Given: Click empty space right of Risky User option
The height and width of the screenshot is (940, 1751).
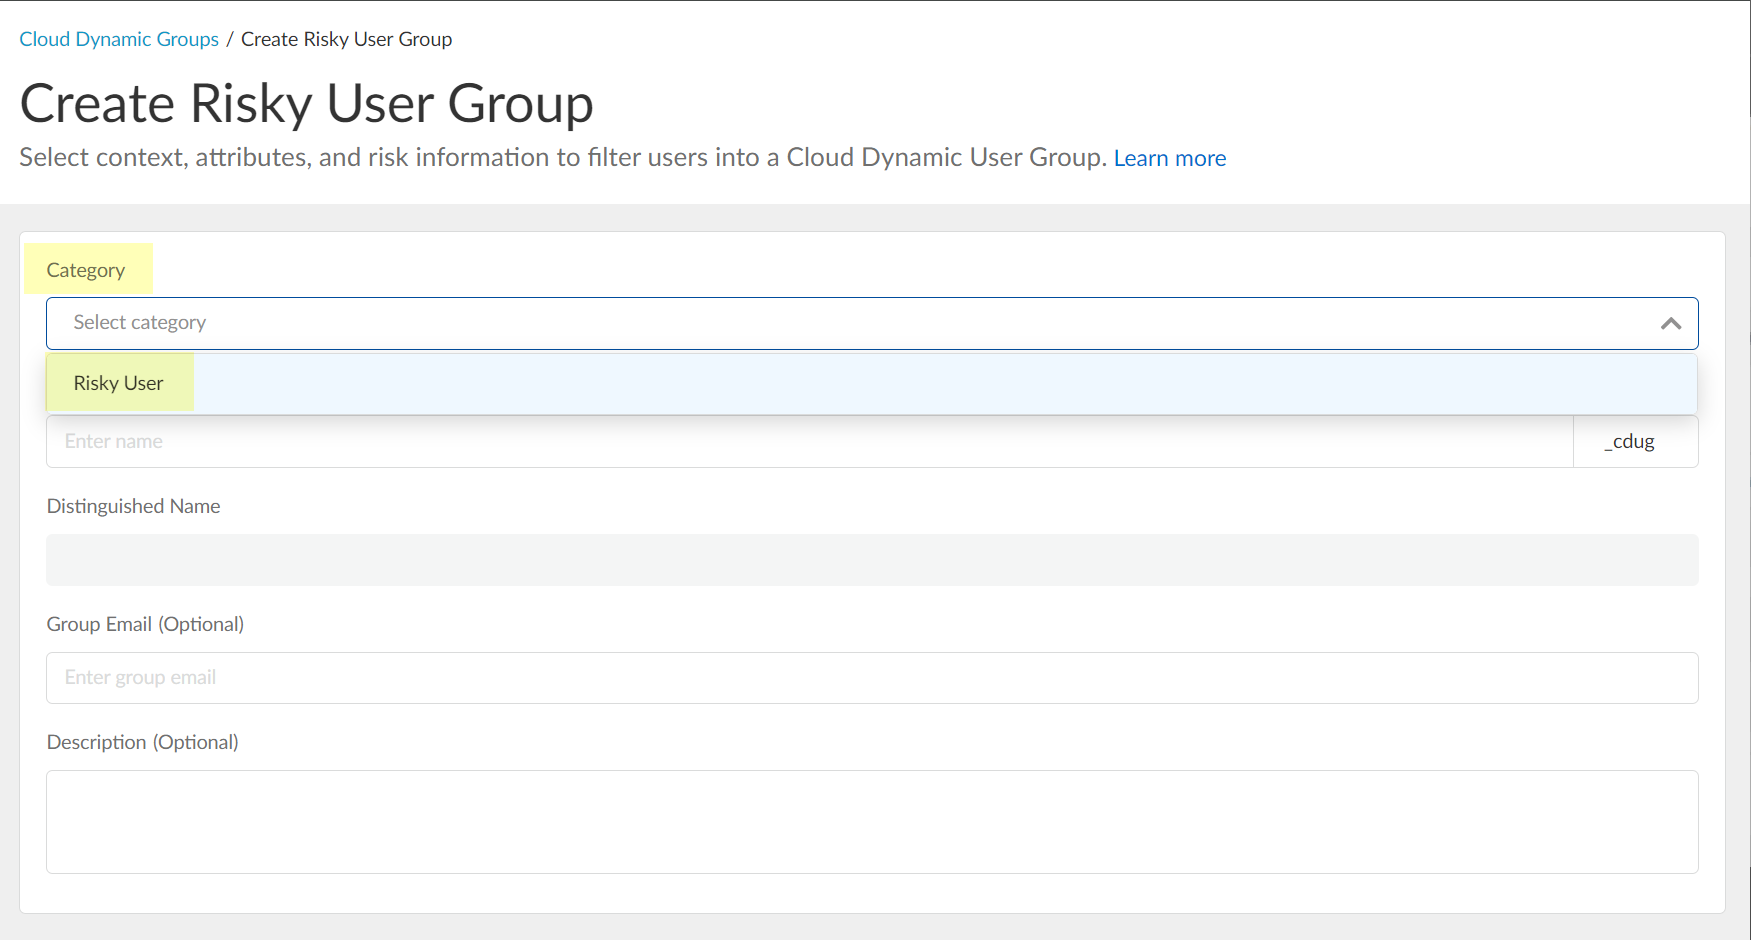Looking at the screenshot, I should tap(940, 383).
